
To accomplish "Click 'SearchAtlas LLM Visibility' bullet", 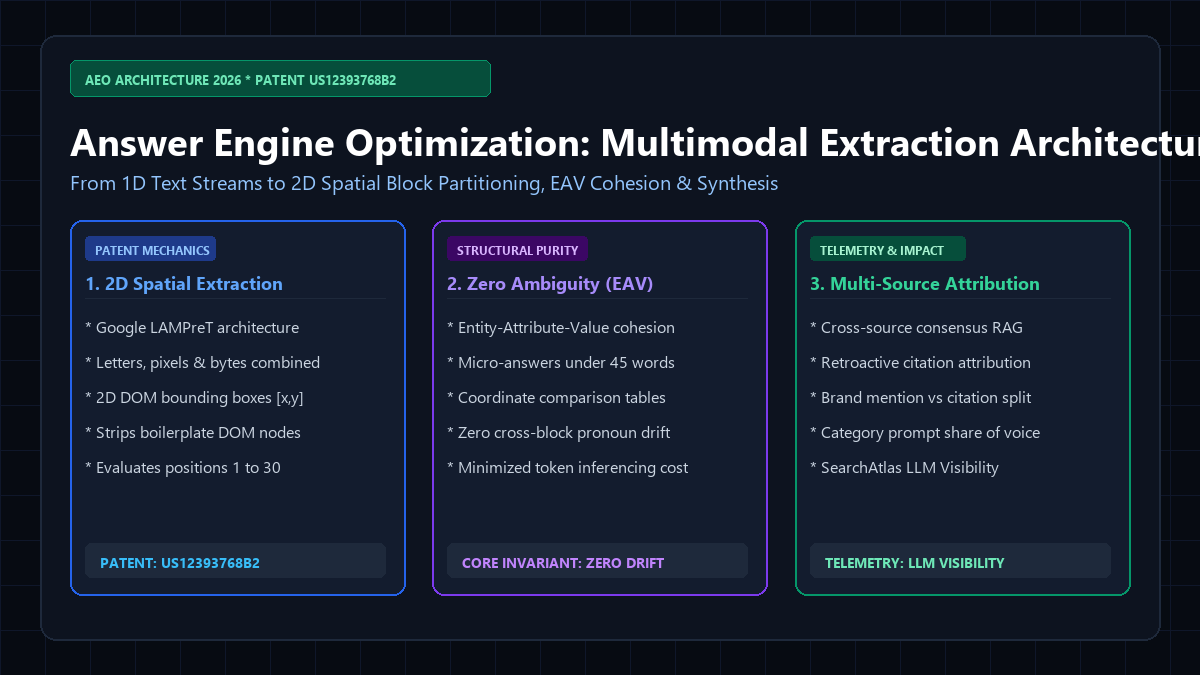I will point(904,468).
